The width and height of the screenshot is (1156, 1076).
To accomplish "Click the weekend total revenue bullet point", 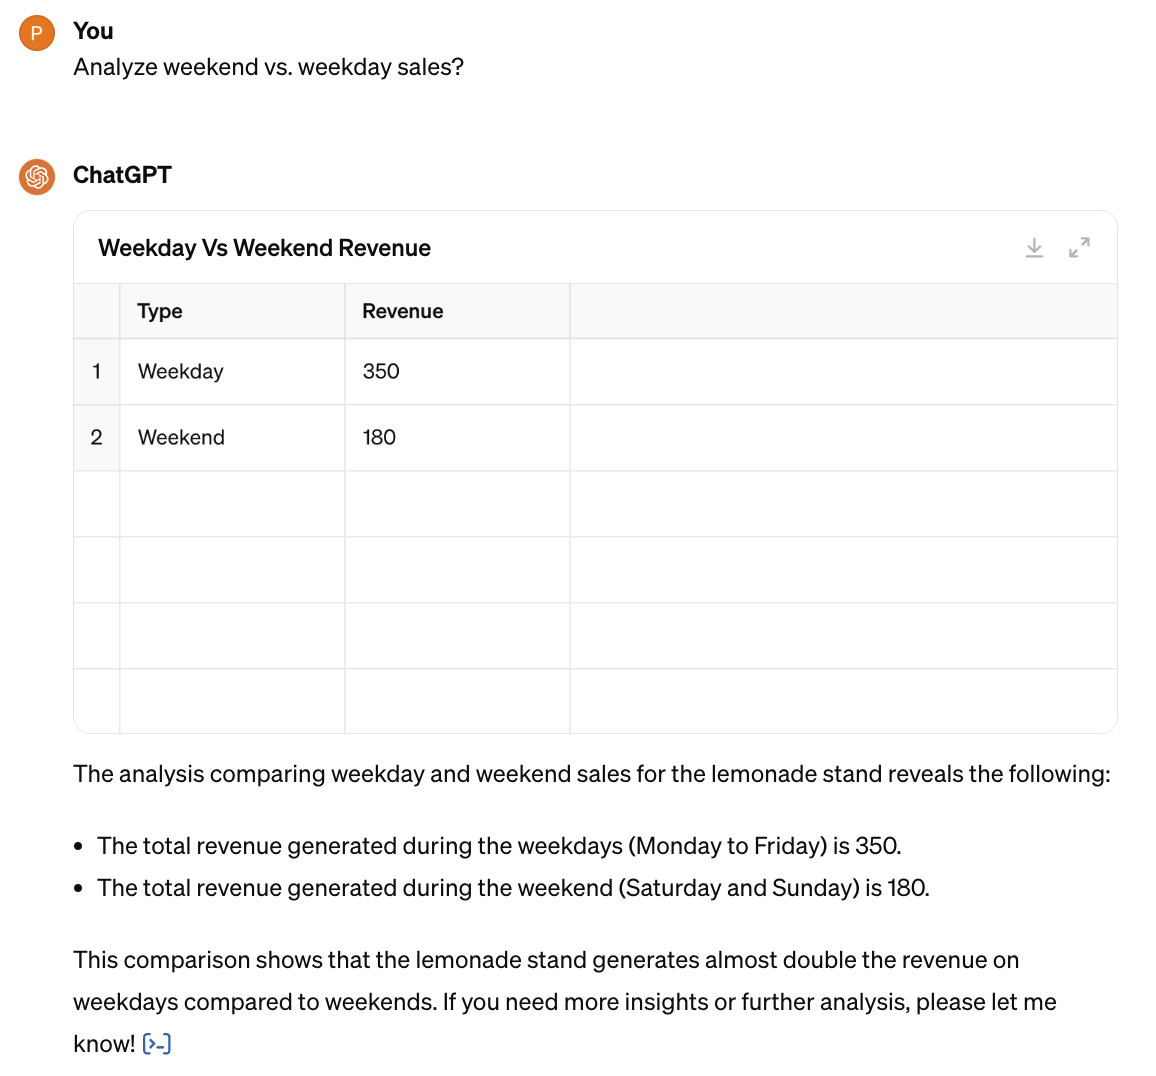I will pyautogui.click(x=513, y=888).
